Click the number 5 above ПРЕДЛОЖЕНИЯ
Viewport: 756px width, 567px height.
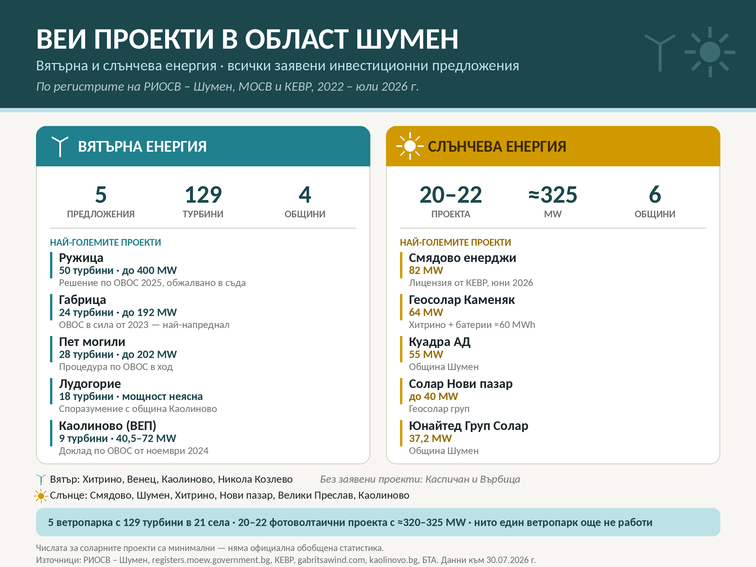pyautogui.click(x=101, y=195)
